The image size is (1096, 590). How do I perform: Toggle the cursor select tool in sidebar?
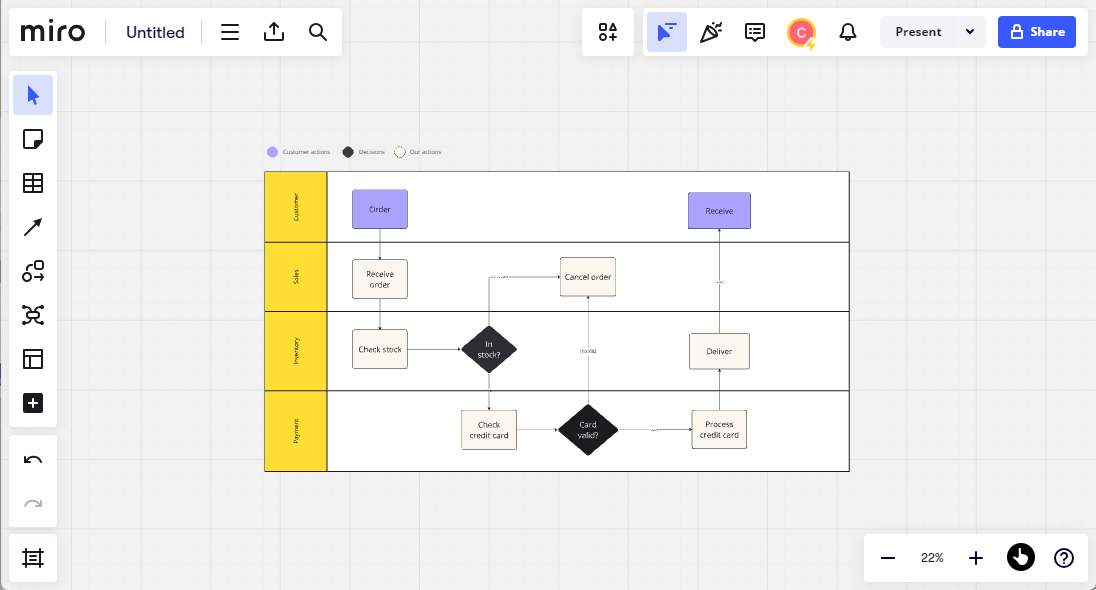pyautogui.click(x=33, y=95)
